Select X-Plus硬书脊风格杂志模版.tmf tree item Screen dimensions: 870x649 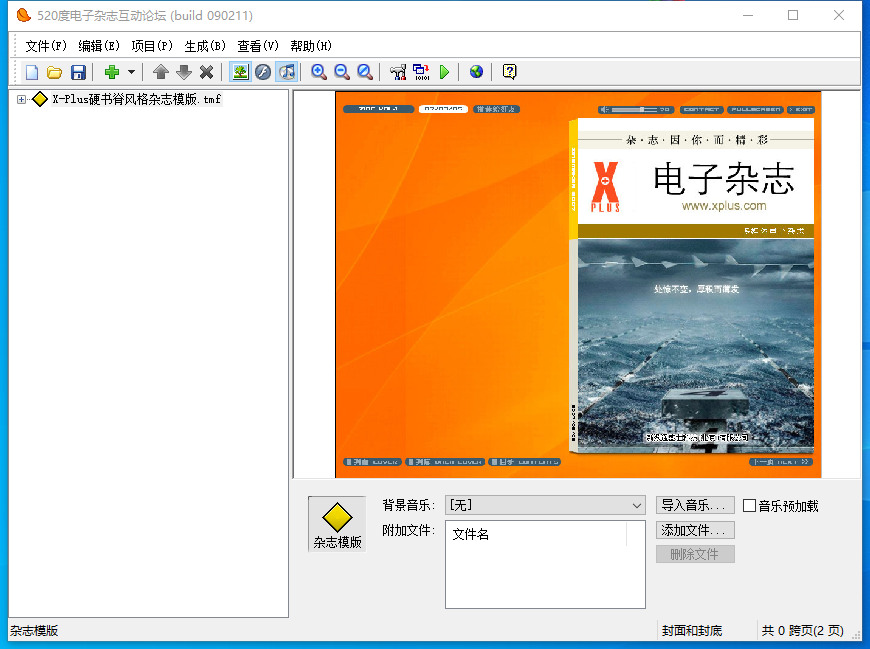136,100
